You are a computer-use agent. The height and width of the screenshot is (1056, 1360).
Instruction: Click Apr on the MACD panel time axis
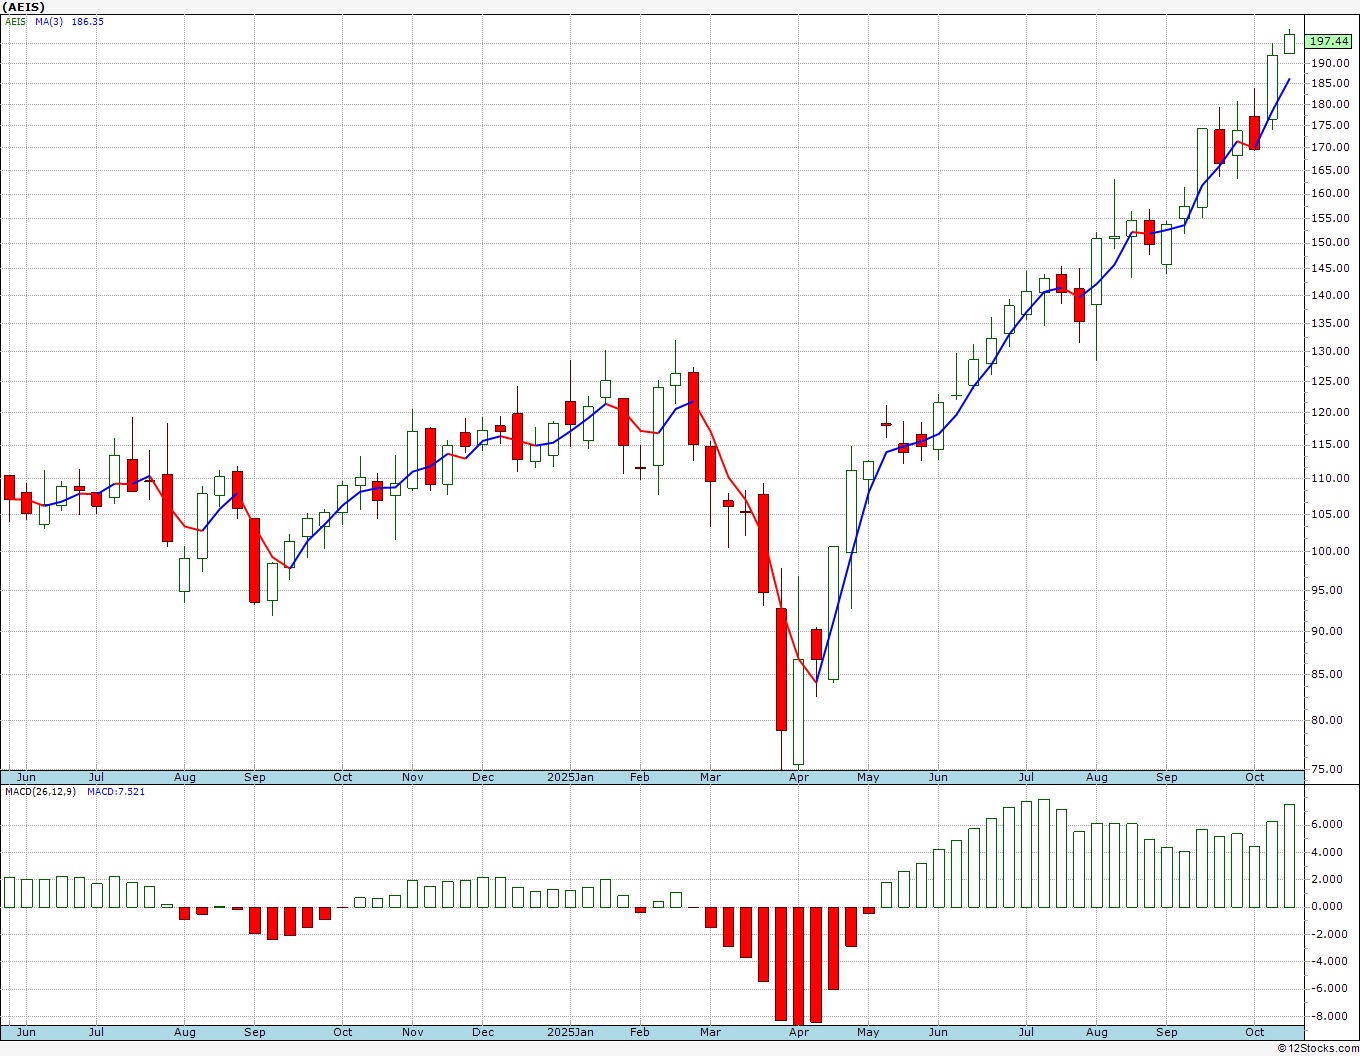pyautogui.click(x=799, y=1032)
